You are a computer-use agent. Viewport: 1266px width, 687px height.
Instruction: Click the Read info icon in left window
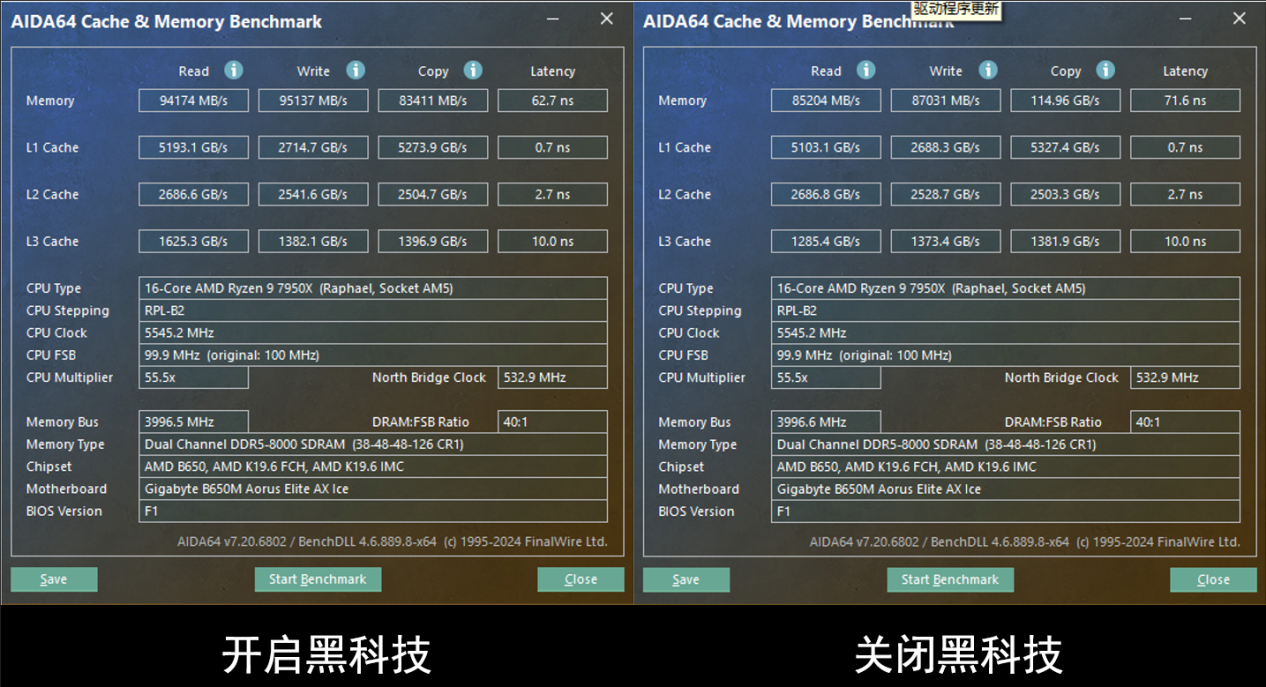[x=233, y=70]
